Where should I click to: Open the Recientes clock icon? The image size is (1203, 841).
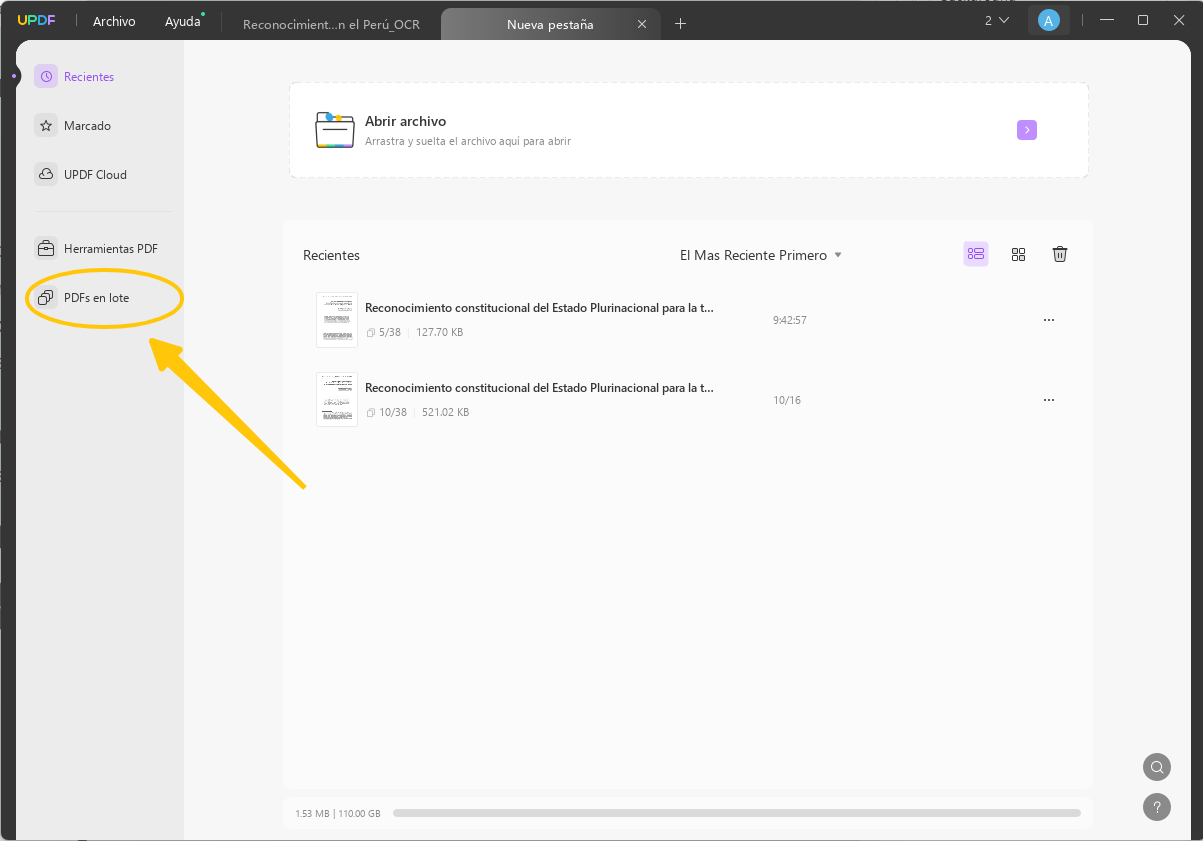tap(46, 76)
